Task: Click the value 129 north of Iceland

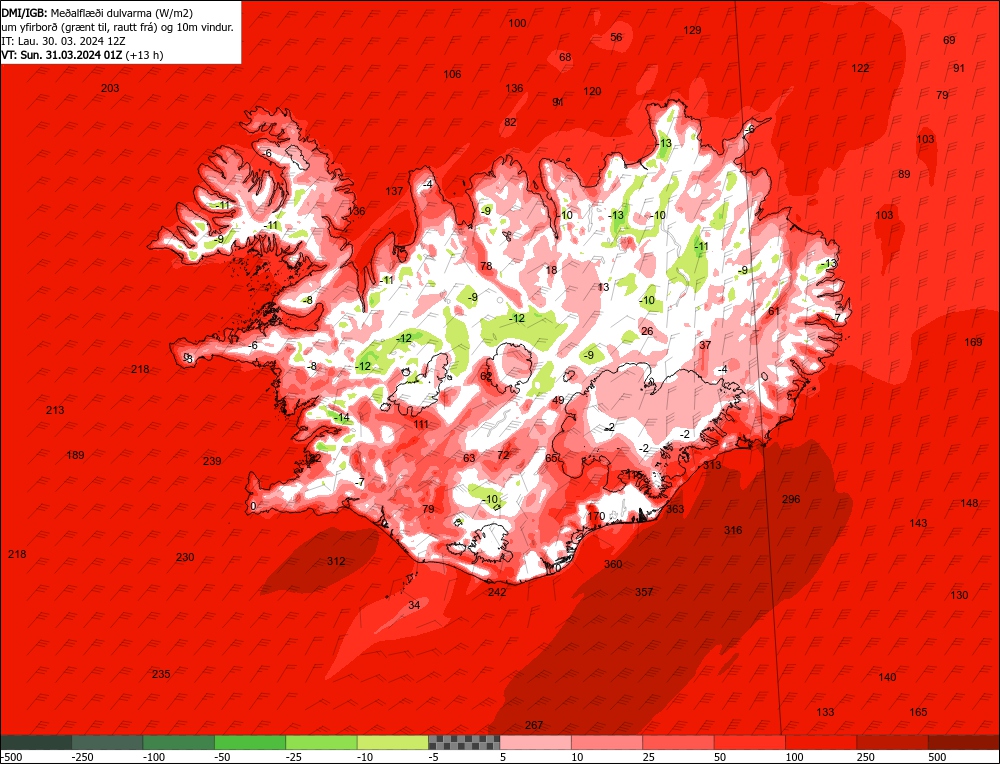Action: (692, 30)
